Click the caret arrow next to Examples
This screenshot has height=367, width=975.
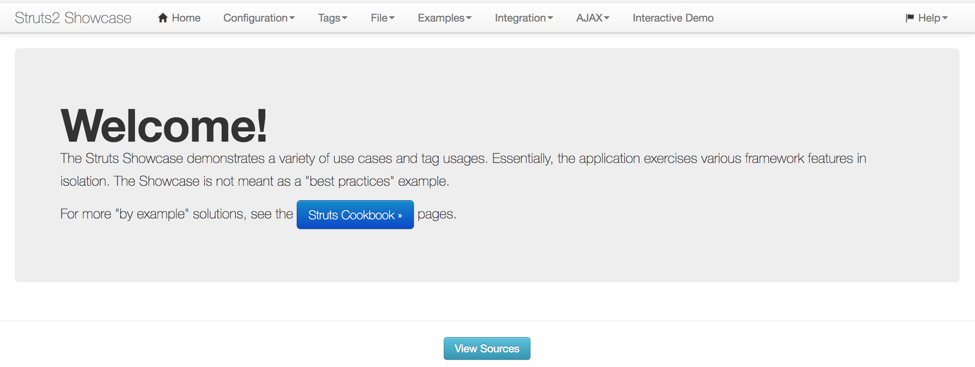pyautogui.click(x=468, y=19)
